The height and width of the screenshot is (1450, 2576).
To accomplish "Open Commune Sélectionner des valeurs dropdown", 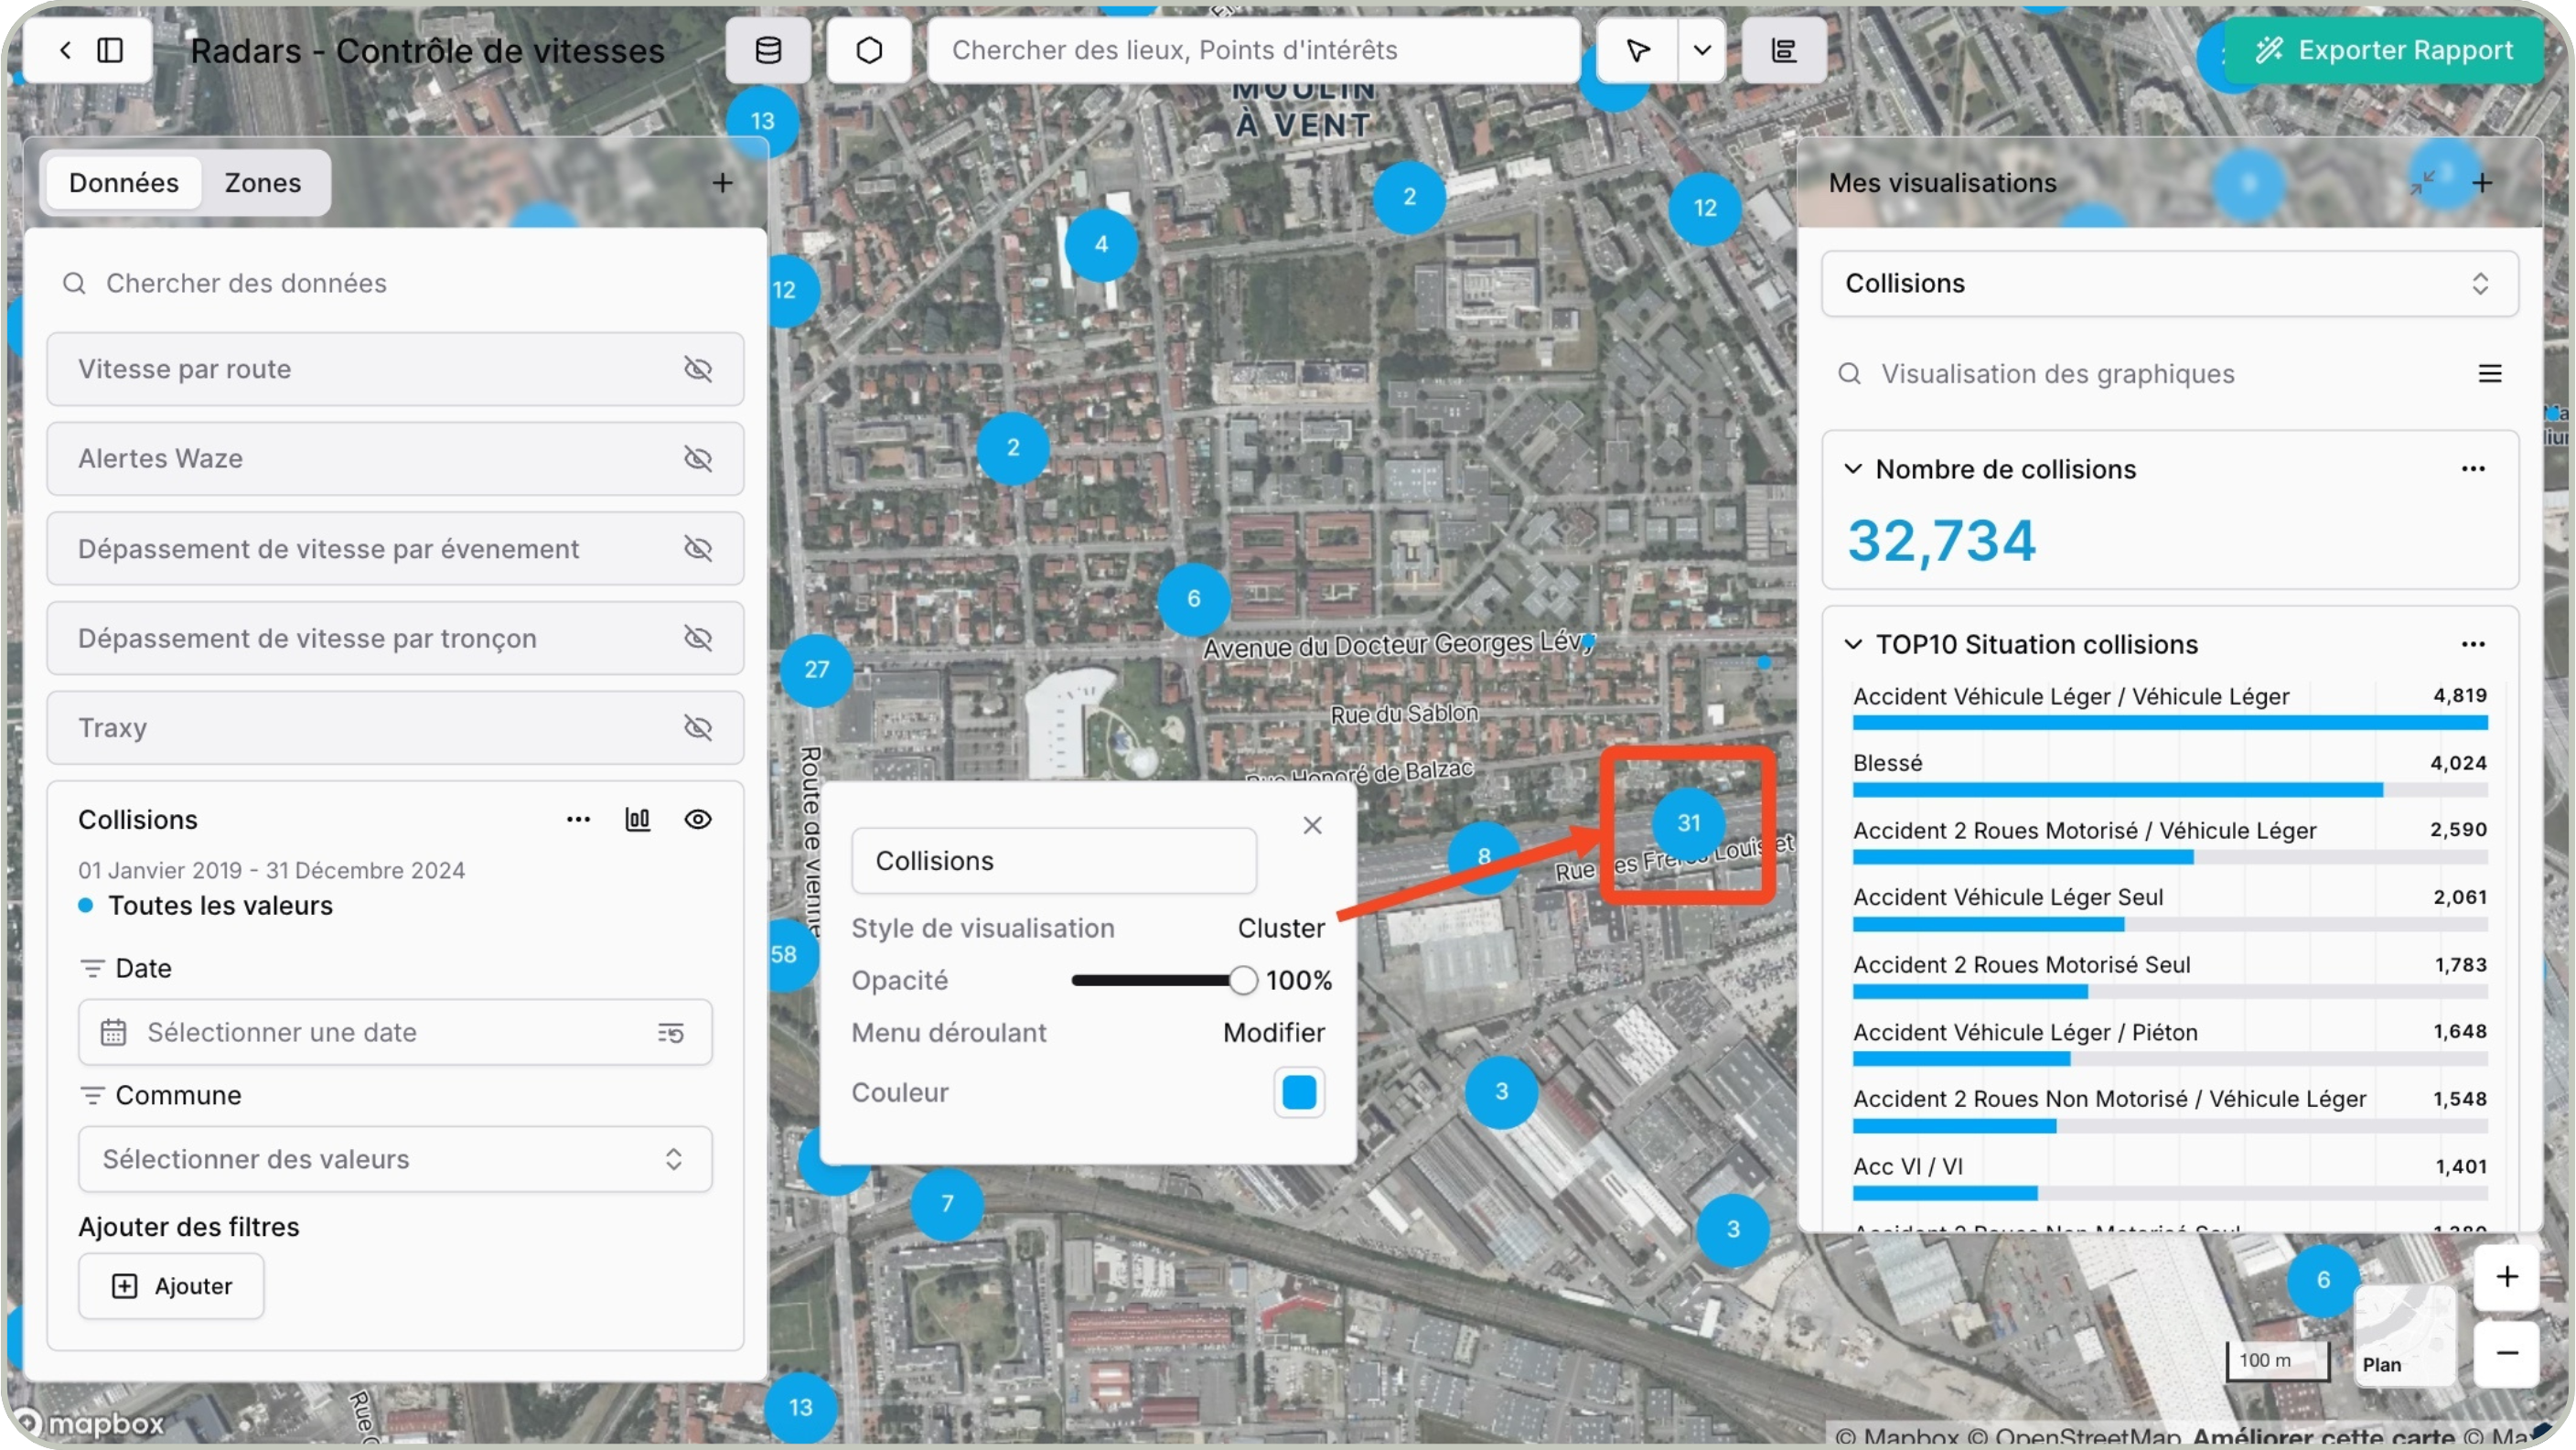I will 395,1159.
